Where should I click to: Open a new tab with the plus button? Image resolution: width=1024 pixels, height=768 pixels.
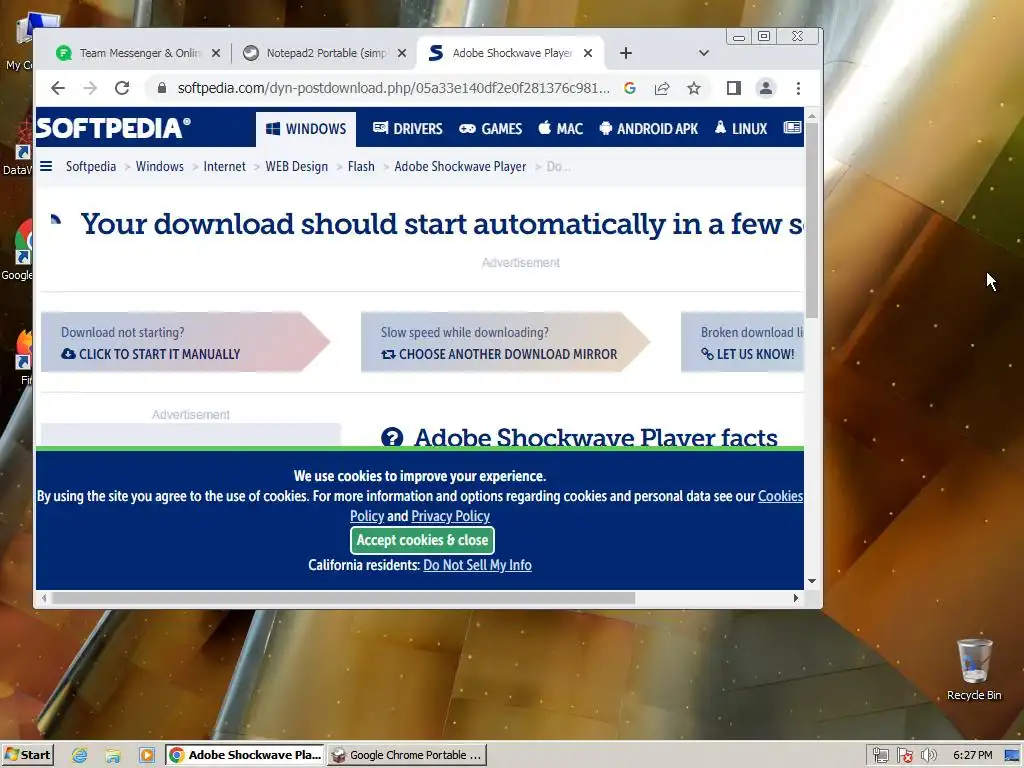tap(626, 54)
